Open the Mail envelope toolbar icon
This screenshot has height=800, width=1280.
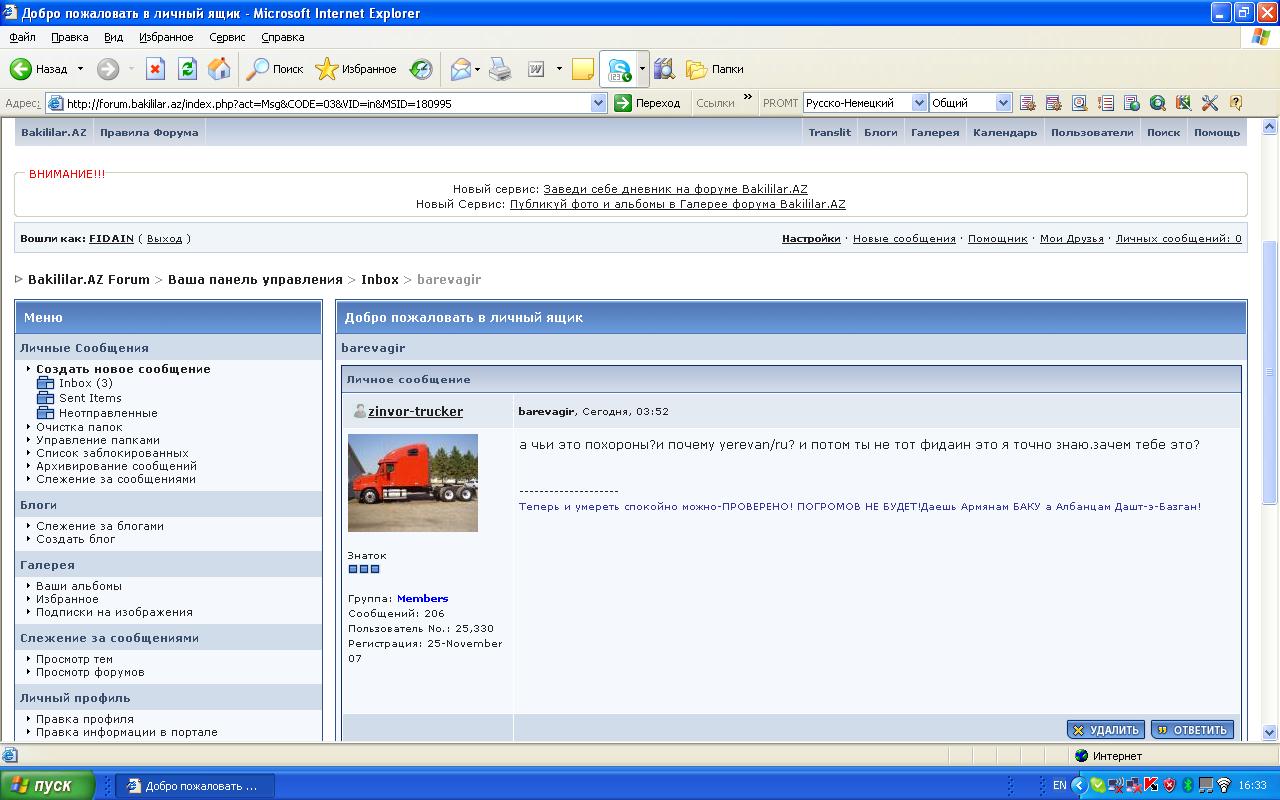pyautogui.click(x=460, y=69)
